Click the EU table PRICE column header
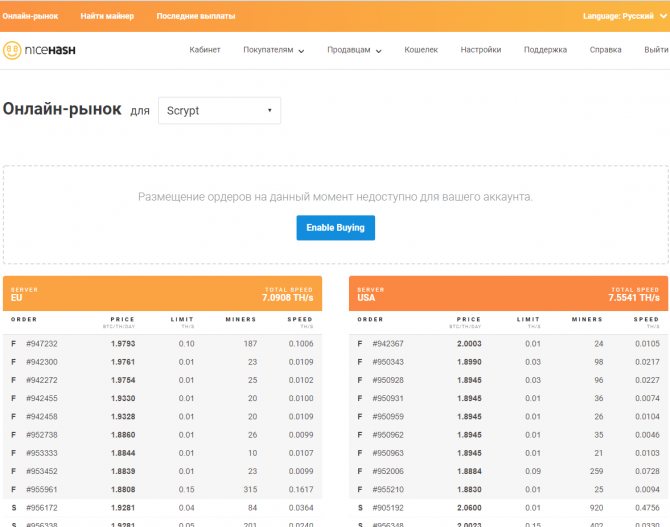670x527 pixels. pos(122,319)
